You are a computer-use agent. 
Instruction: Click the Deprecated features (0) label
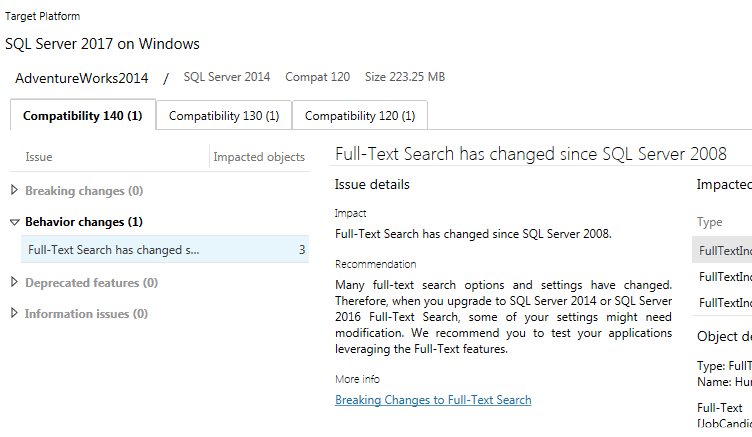pos(91,283)
